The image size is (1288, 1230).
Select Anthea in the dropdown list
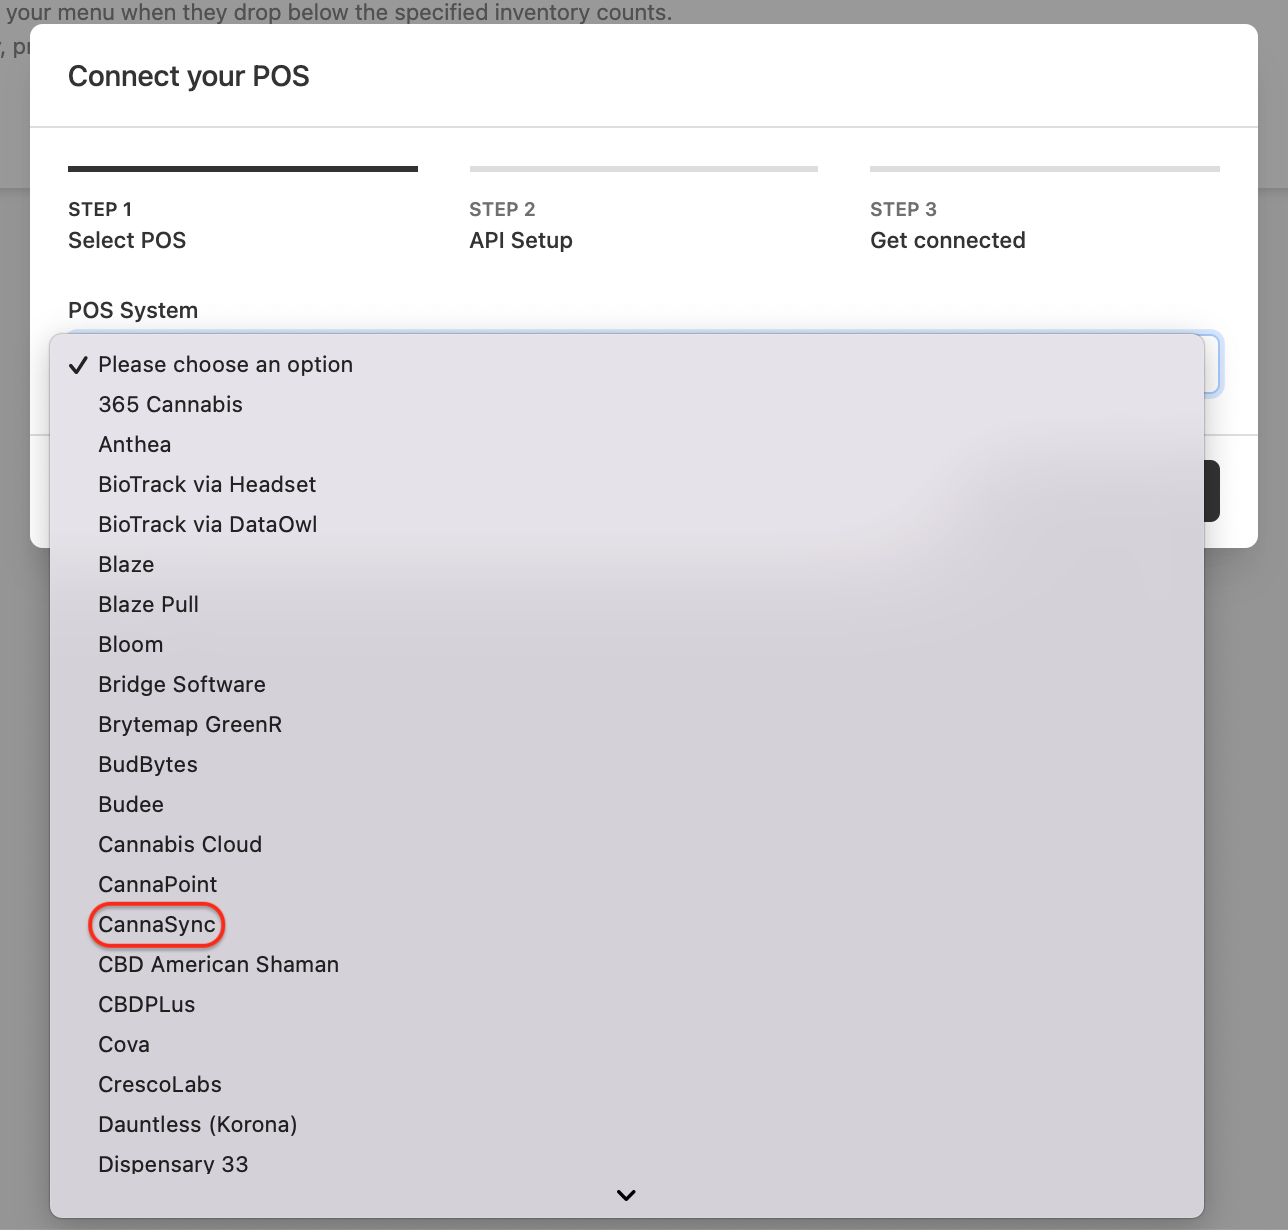click(626, 445)
